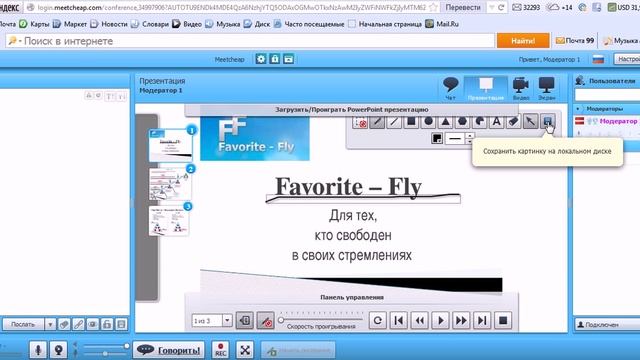This screenshot has height=360, width=640.
Task: Open the Видео panel tab
Action: [x=521, y=88]
